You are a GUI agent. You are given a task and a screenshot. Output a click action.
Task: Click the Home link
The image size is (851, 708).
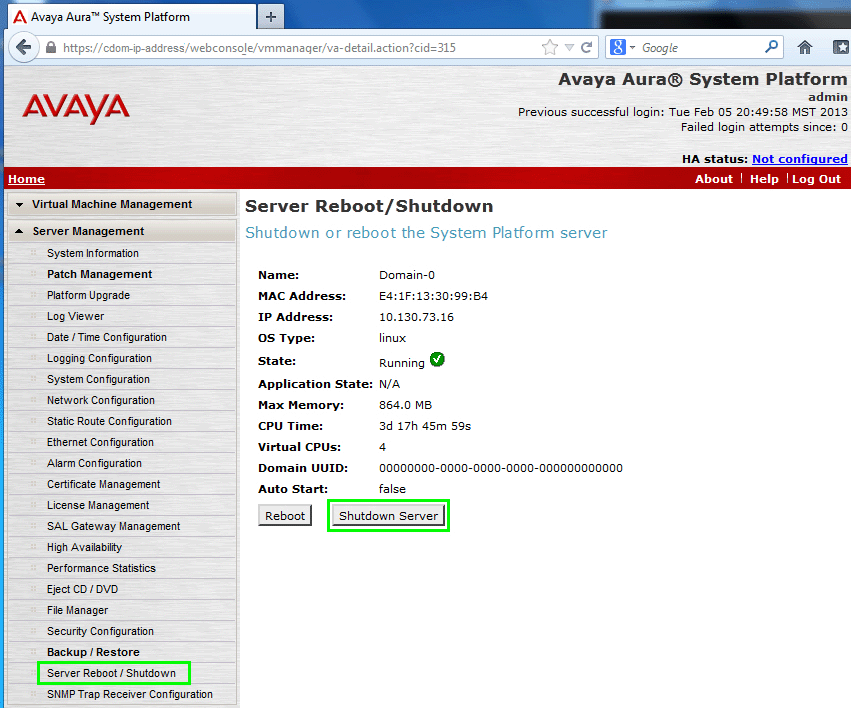[x=26, y=179]
